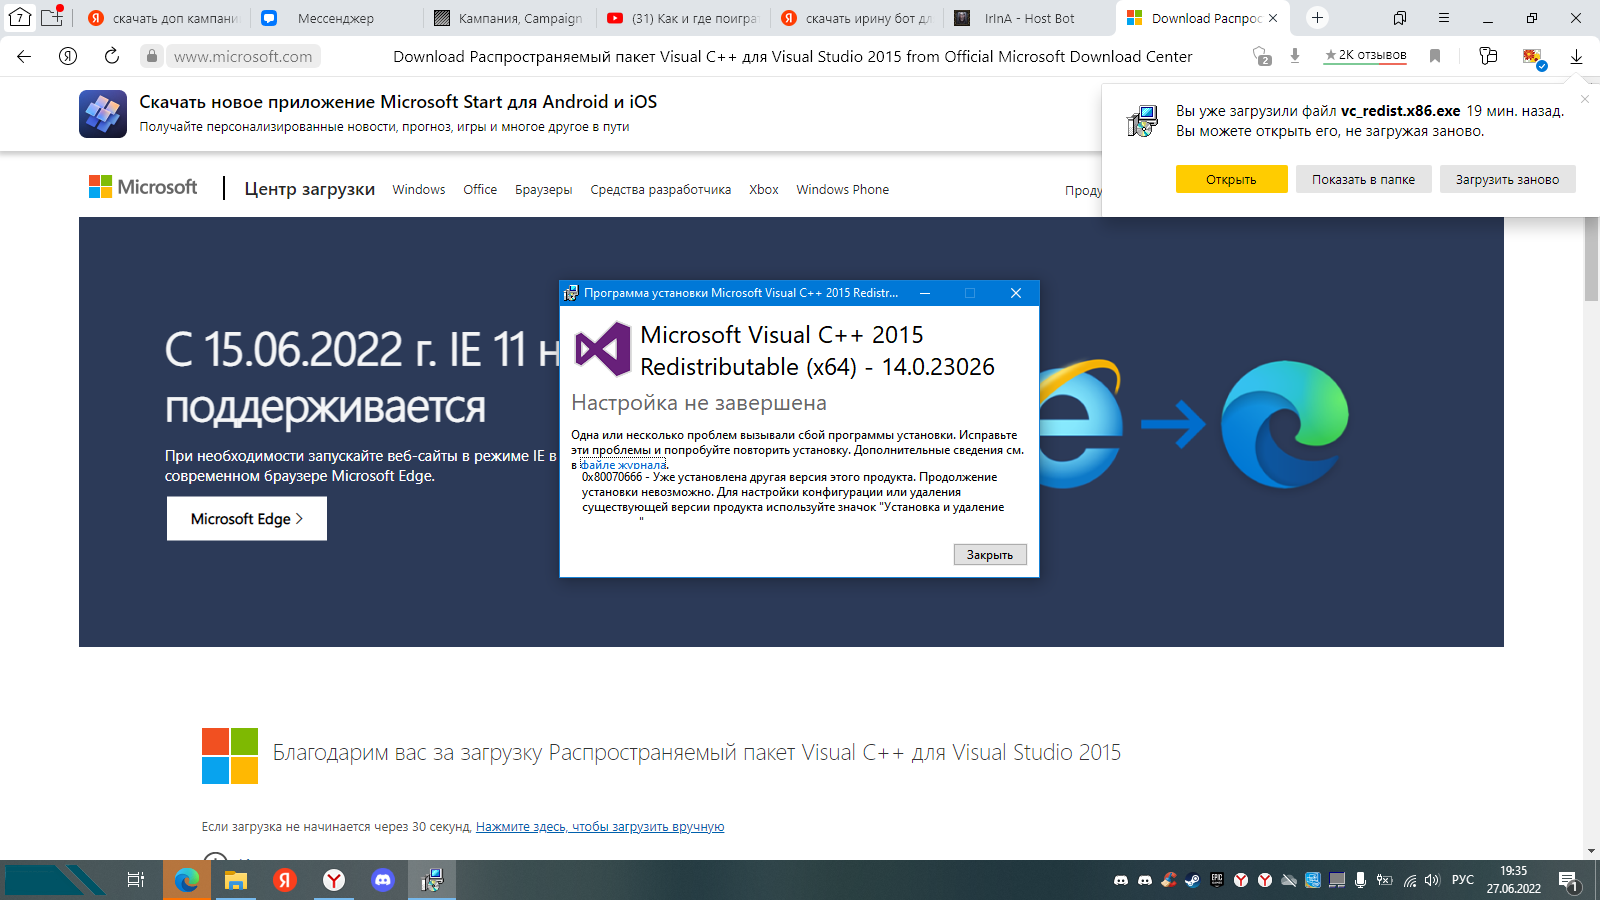Switch to the YouTube '(31) Как и где поиграть' tab
Viewport: 1600px width, 900px height.
pos(683,18)
